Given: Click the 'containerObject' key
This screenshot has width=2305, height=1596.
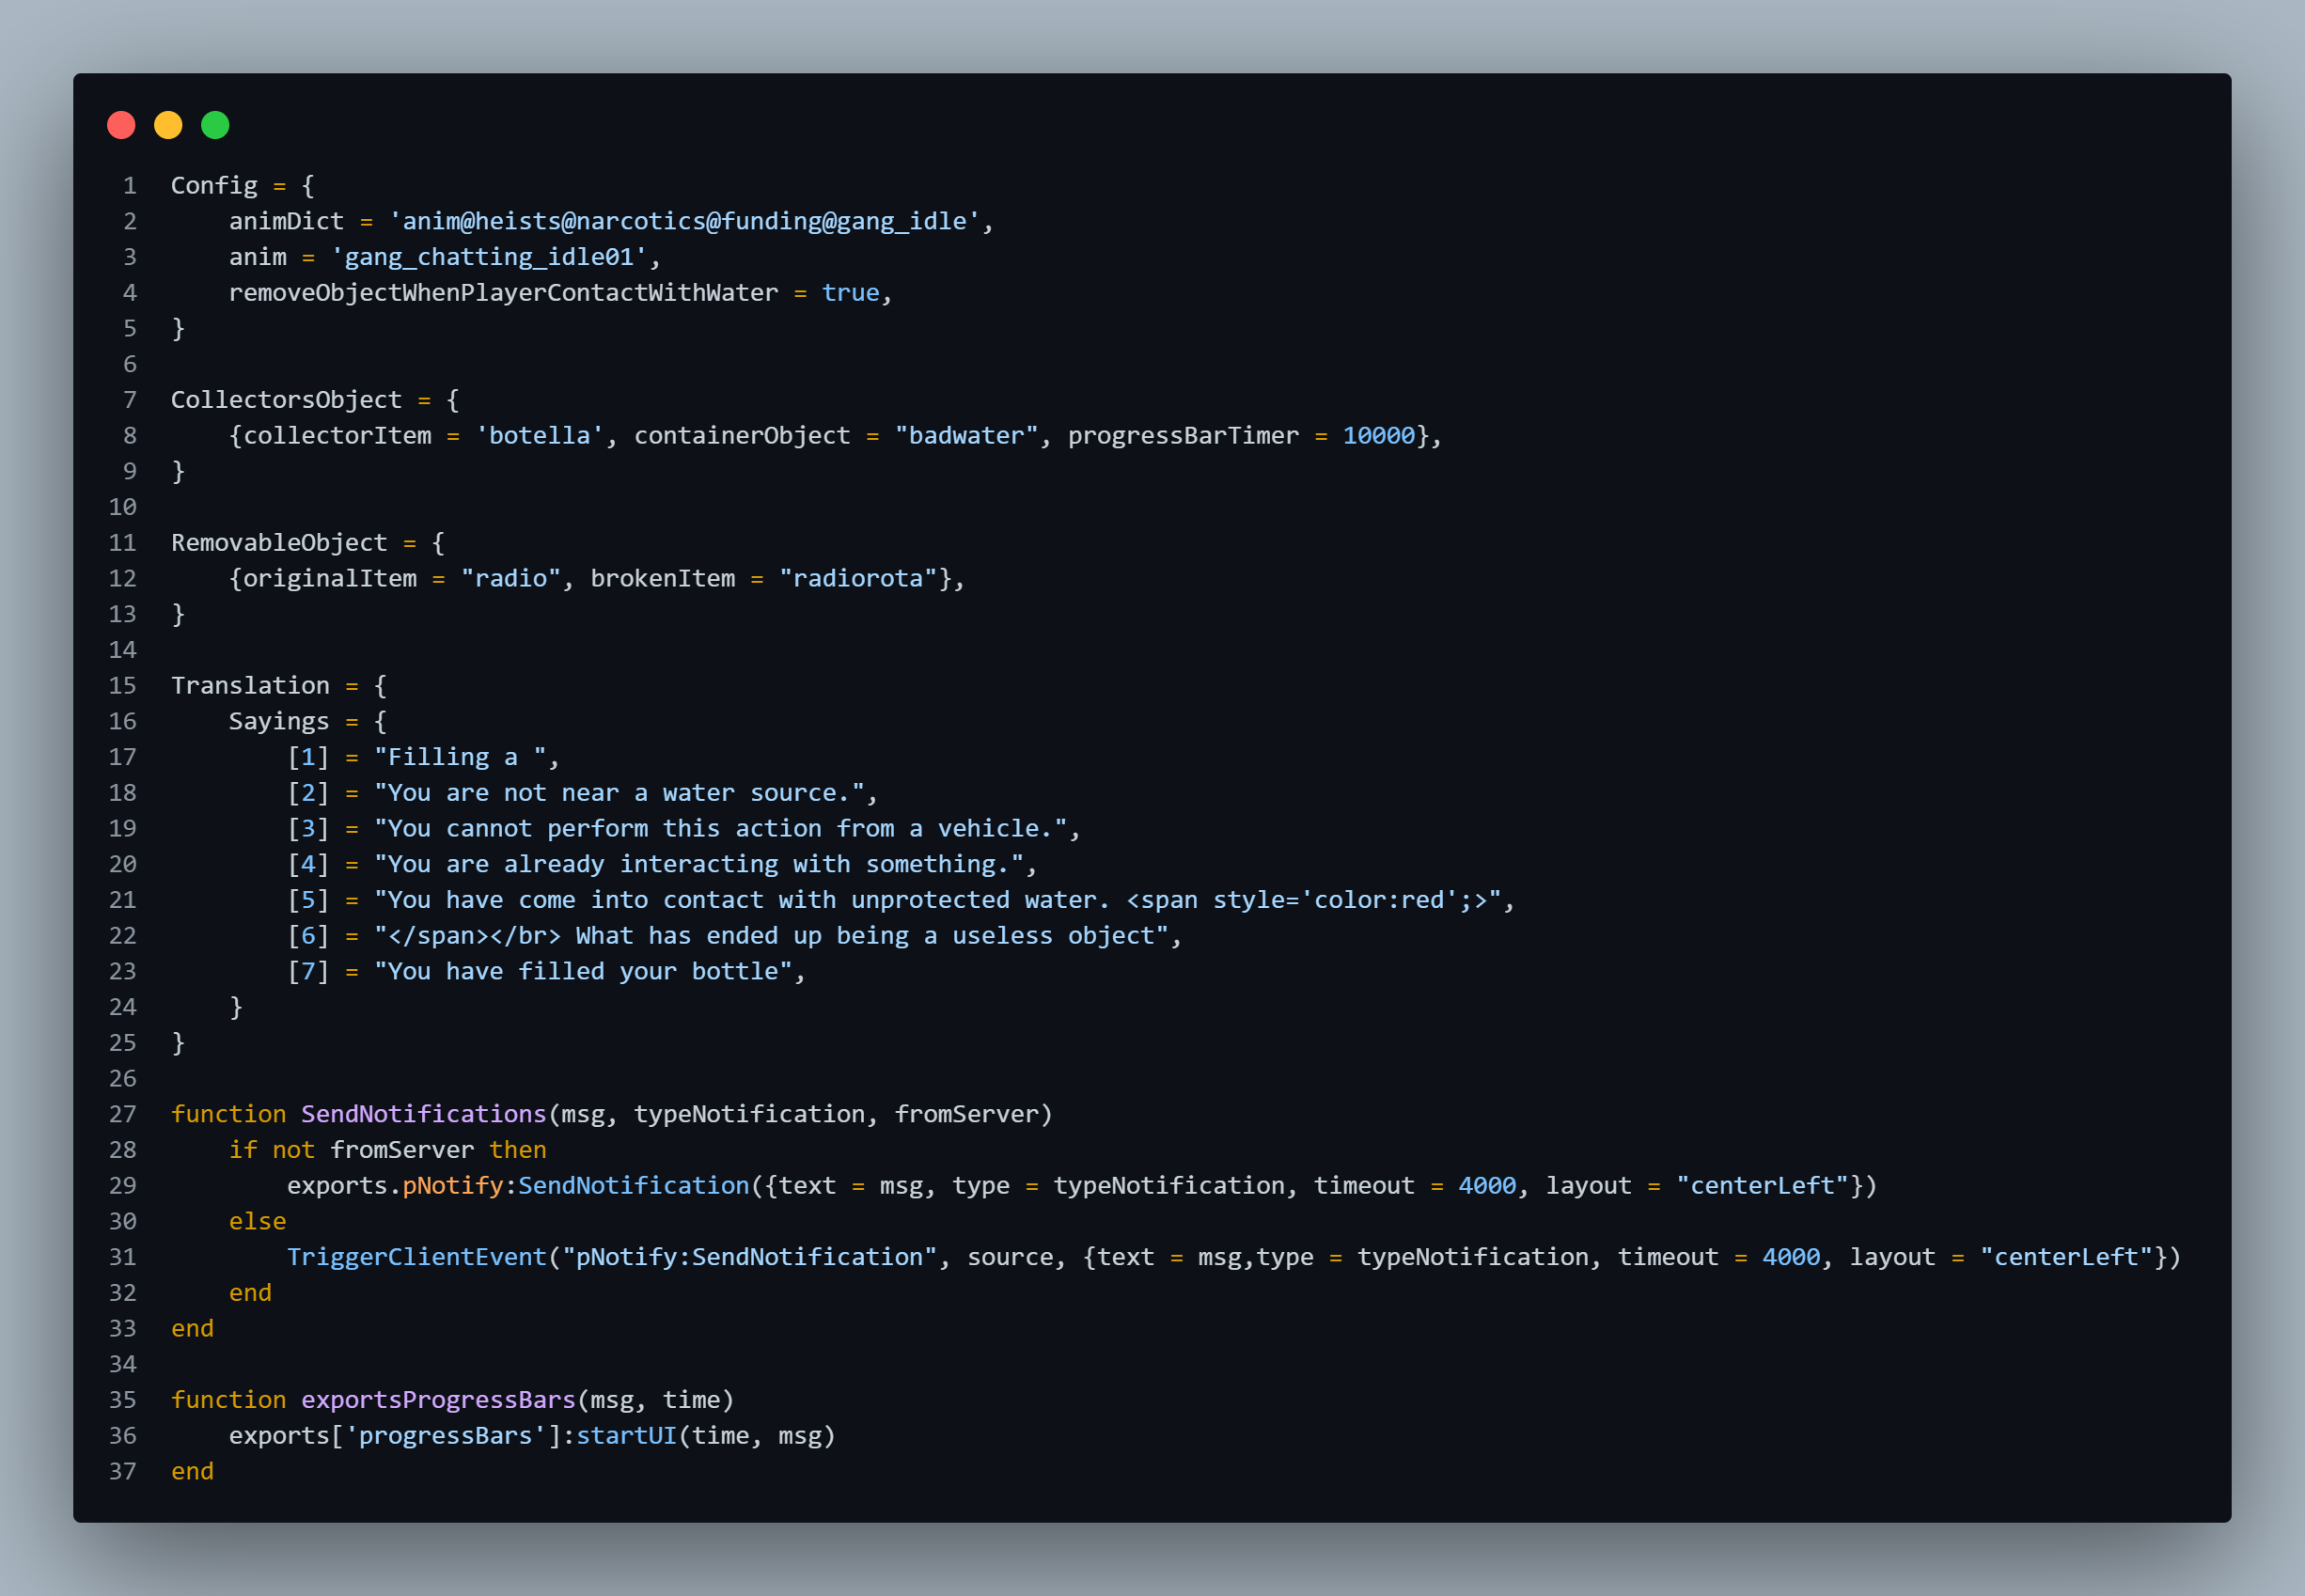Looking at the screenshot, I should click(x=742, y=436).
